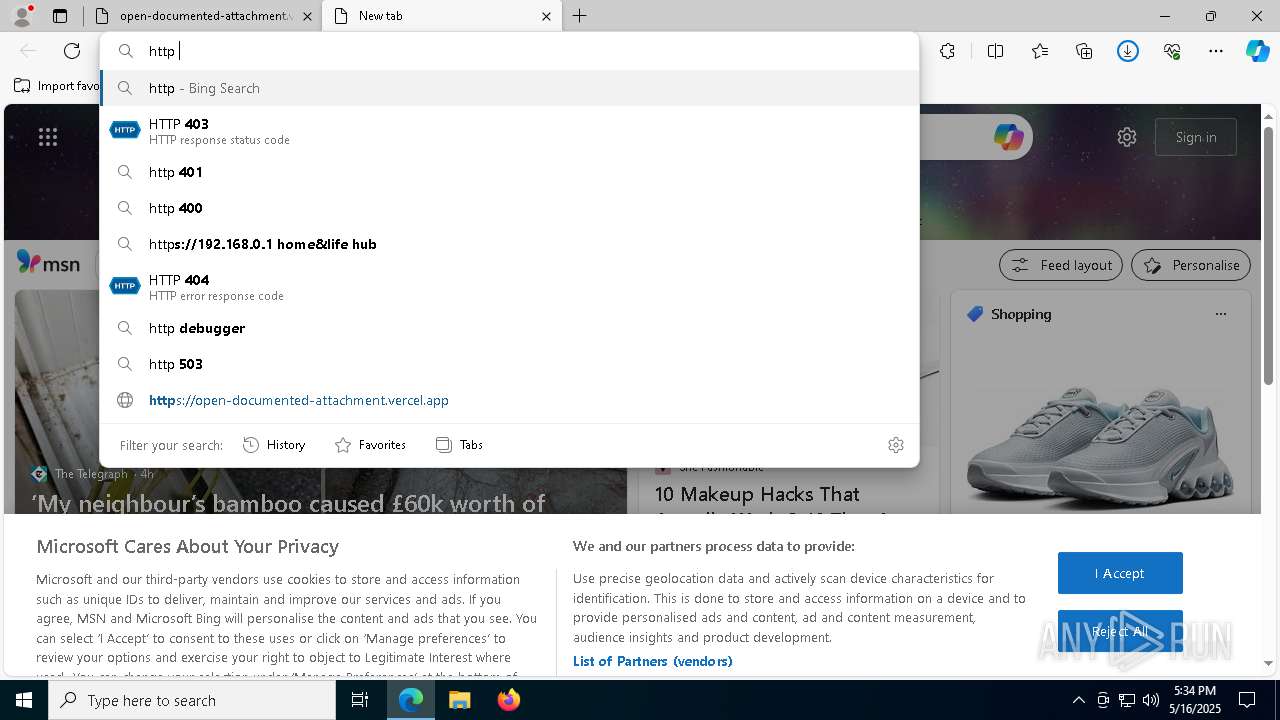Open Settings and more ellipsis menu

click(x=1216, y=51)
